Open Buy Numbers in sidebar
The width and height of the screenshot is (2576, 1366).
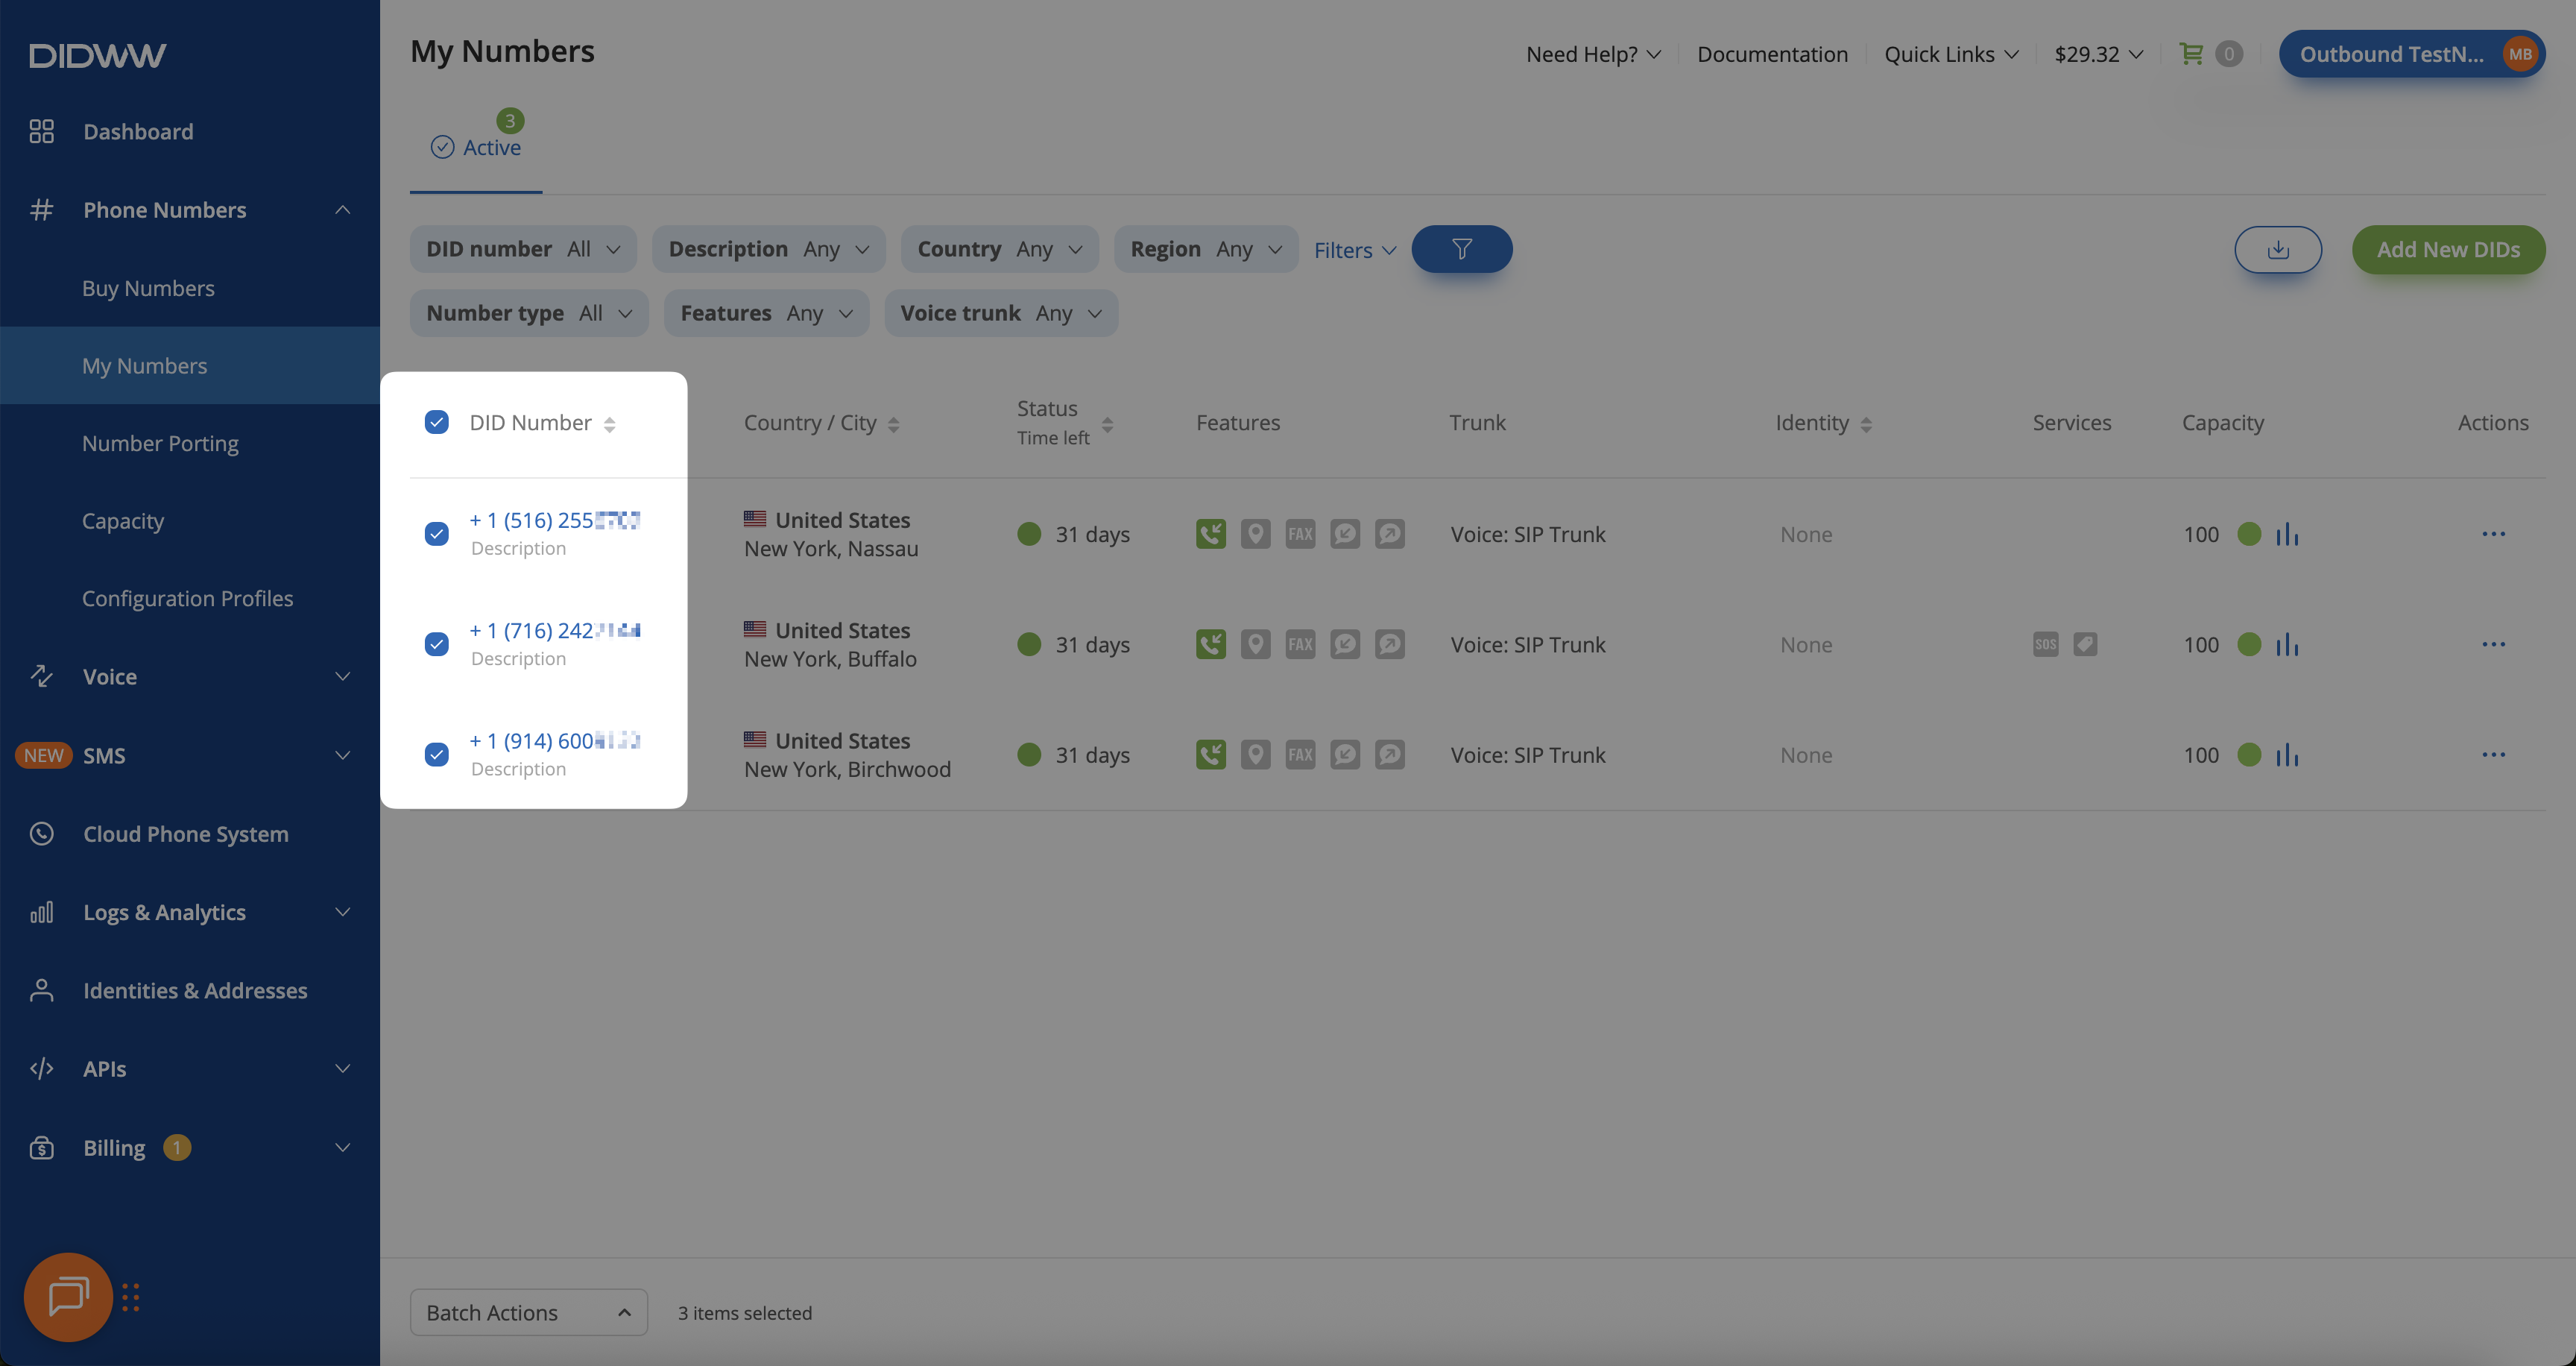pos(148,288)
